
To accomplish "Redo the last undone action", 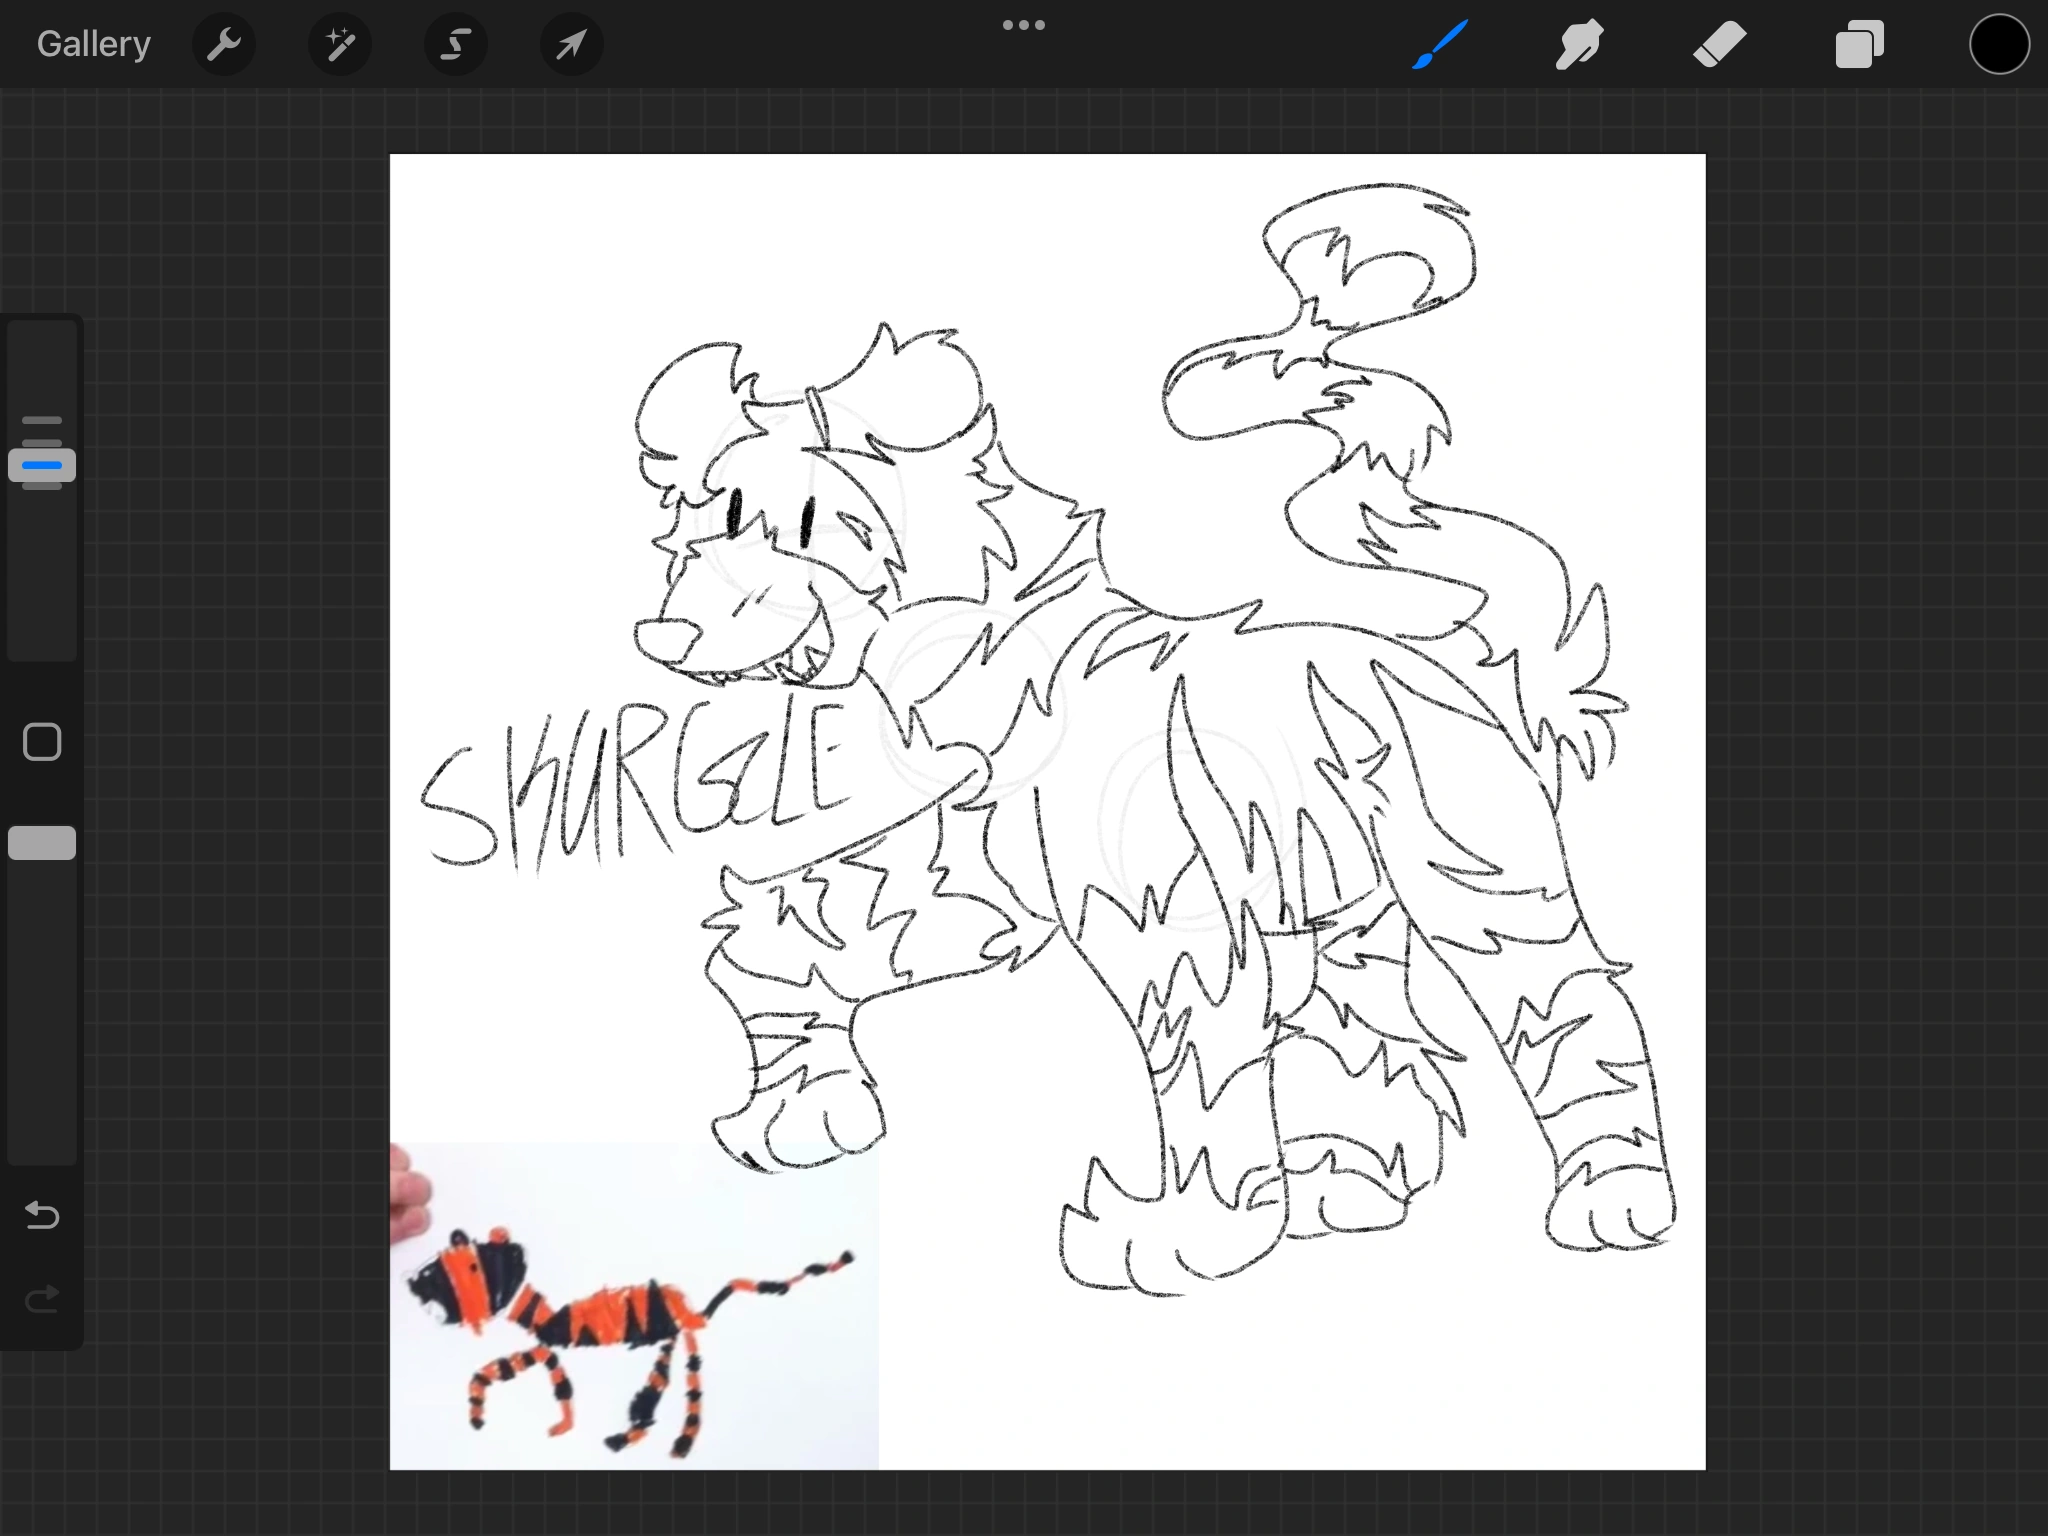I will point(42,1299).
